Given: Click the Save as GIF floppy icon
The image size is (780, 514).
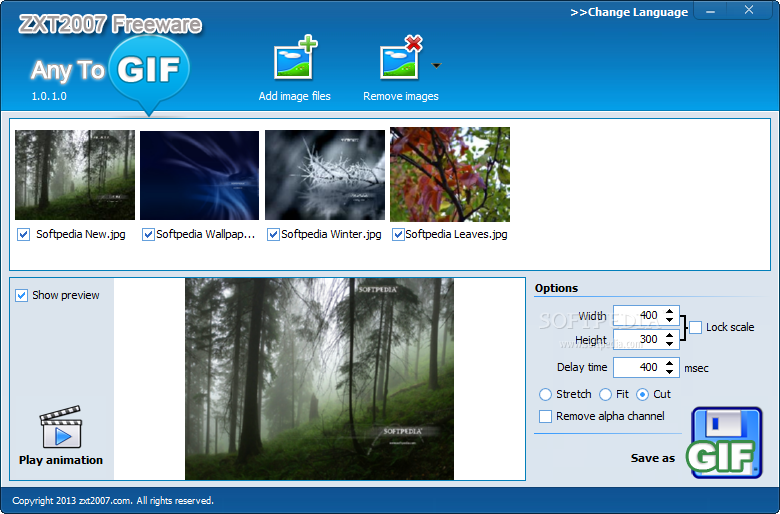Looking at the screenshot, I should pyautogui.click(x=726, y=443).
